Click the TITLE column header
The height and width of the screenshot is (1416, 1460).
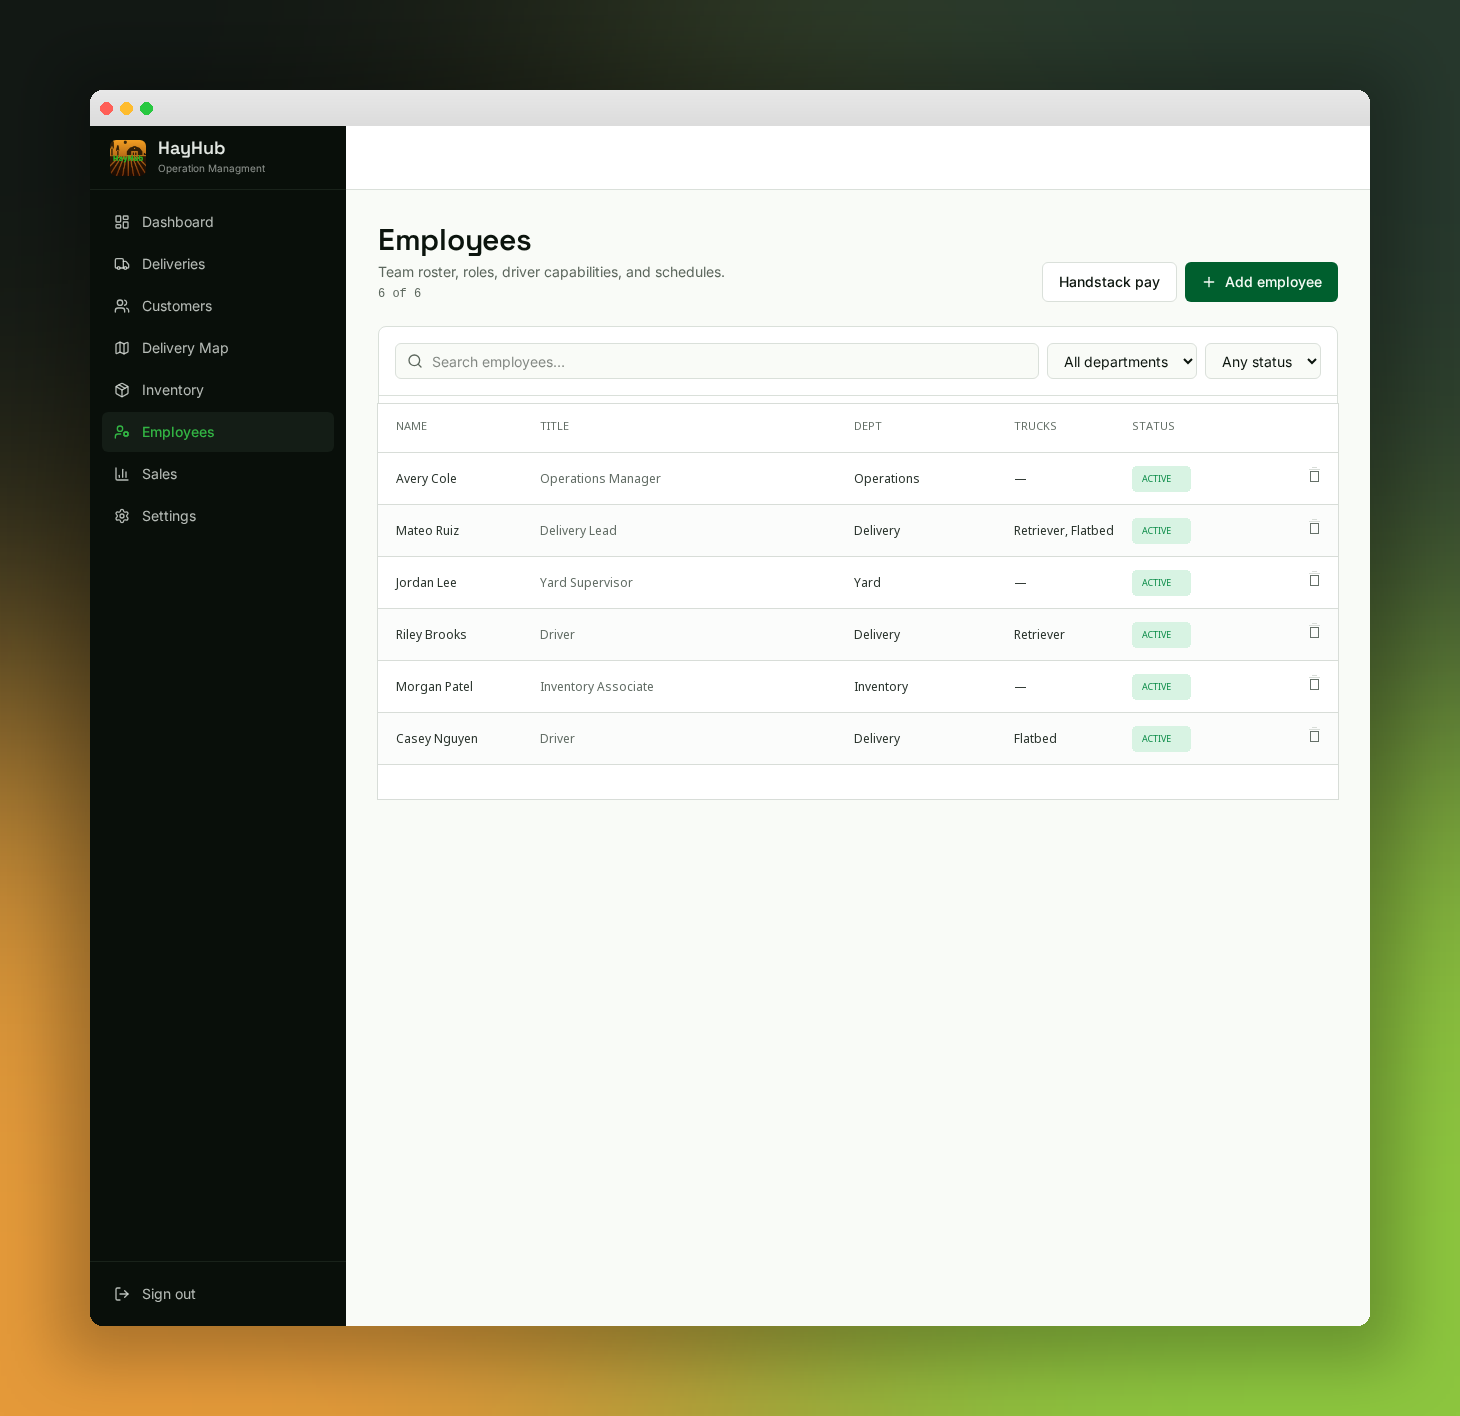554,426
